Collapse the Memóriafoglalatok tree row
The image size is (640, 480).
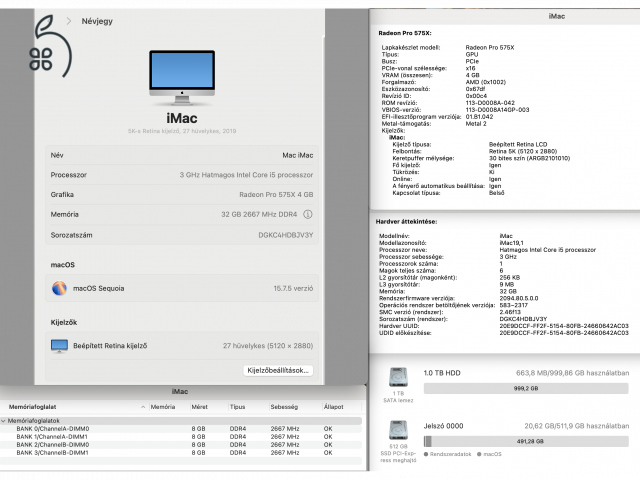[3, 420]
